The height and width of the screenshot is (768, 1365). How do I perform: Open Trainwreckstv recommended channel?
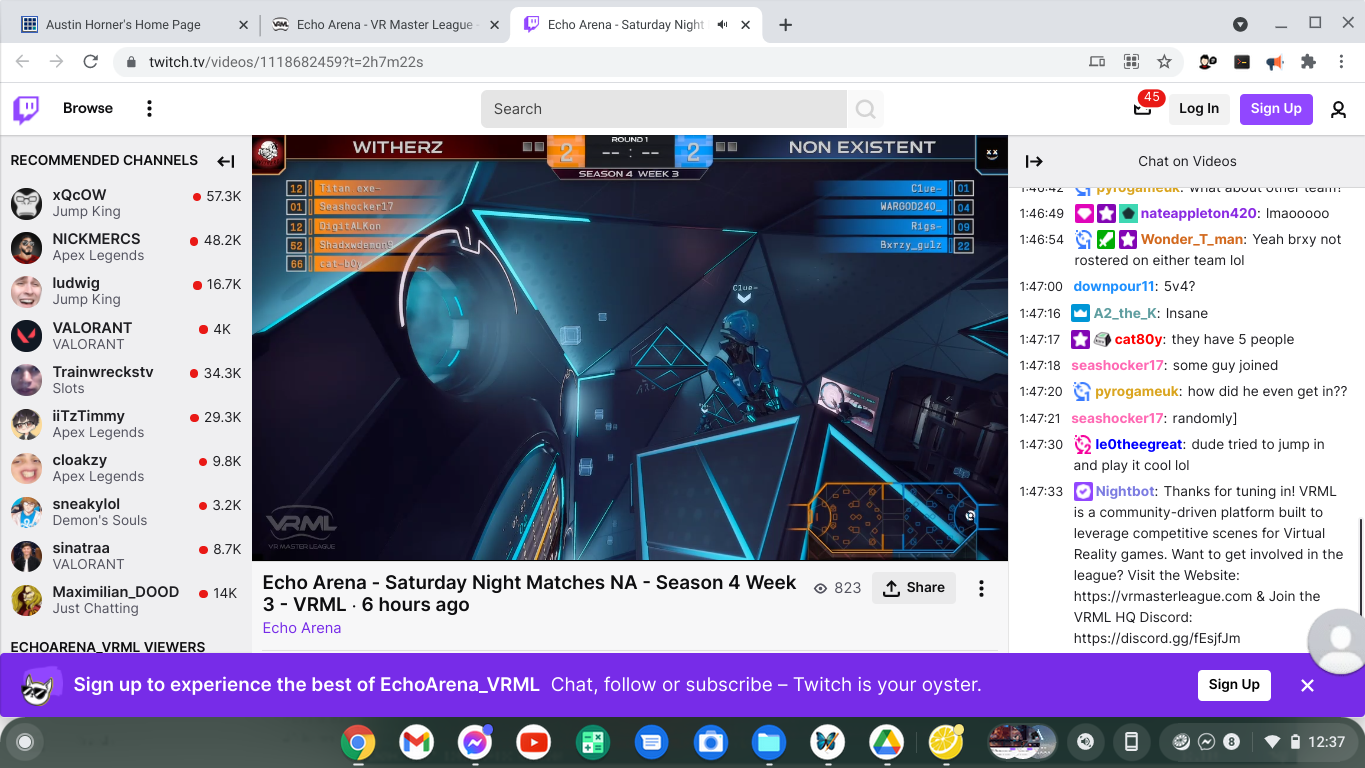pos(125,380)
